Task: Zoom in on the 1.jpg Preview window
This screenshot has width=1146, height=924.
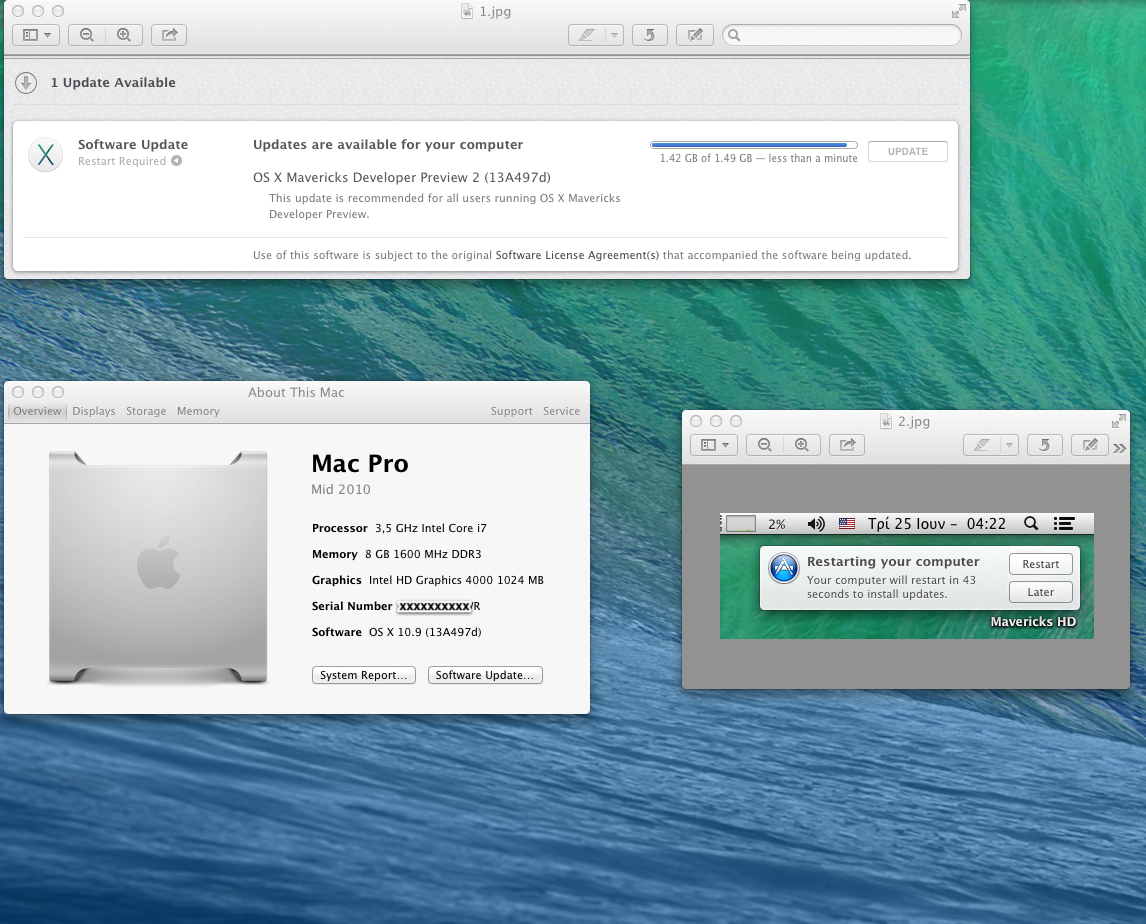Action: [124, 35]
